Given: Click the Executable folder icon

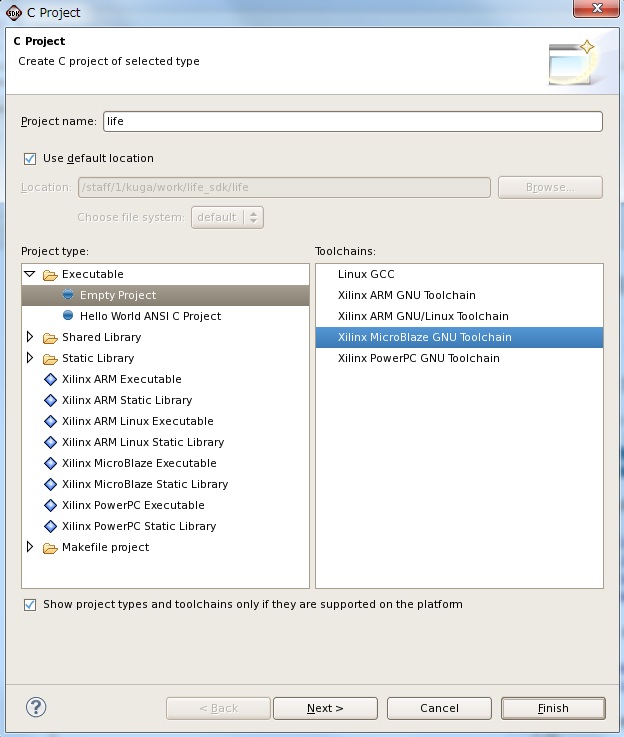Looking at the screenshot, I should (50, 274).
